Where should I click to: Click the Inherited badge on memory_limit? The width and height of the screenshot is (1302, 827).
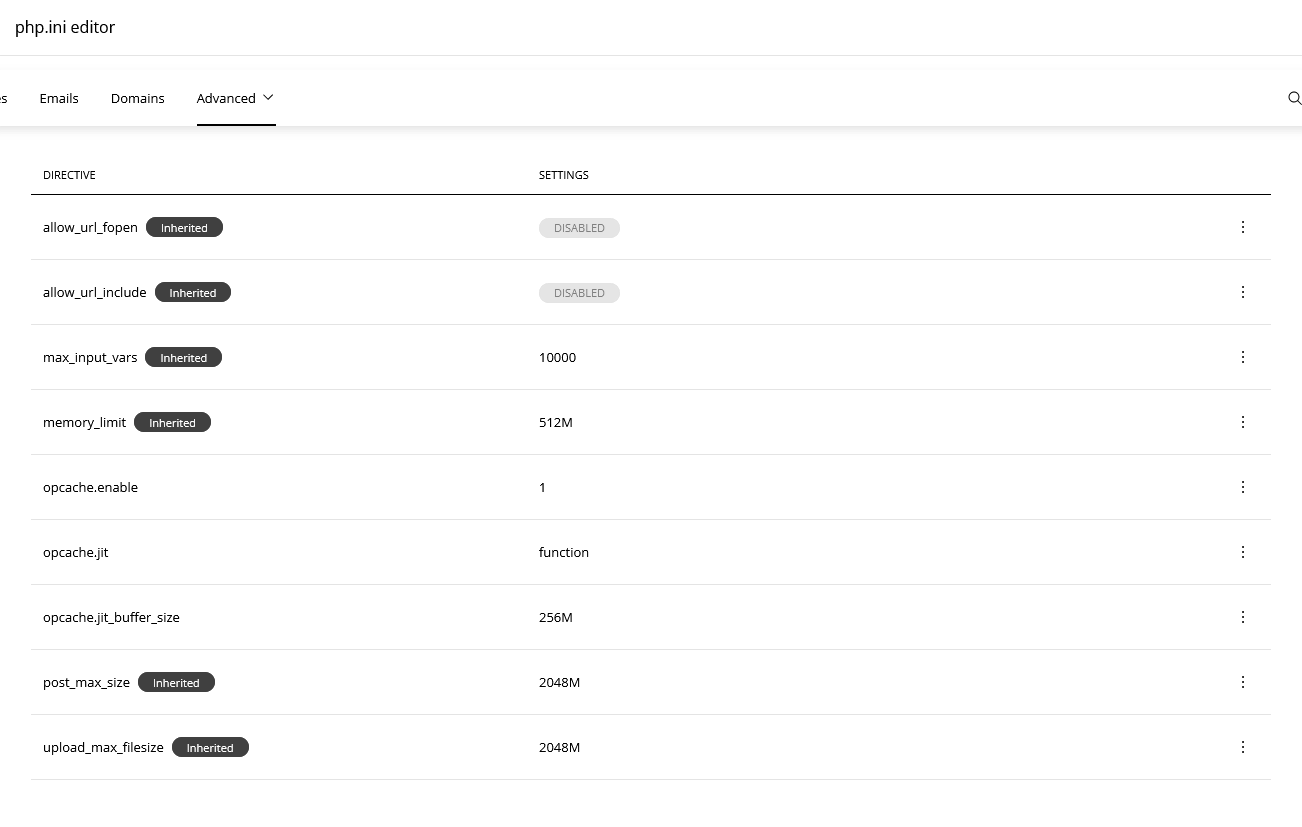172,423
